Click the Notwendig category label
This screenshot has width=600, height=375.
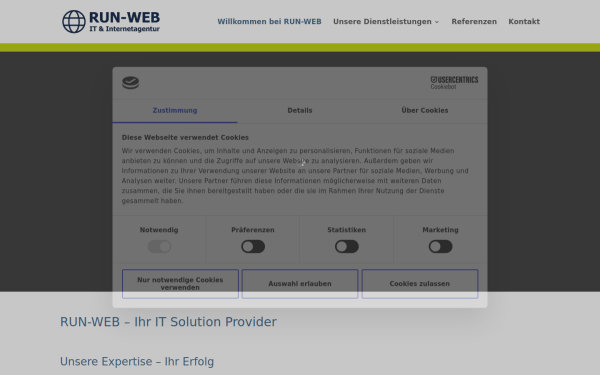159,230
